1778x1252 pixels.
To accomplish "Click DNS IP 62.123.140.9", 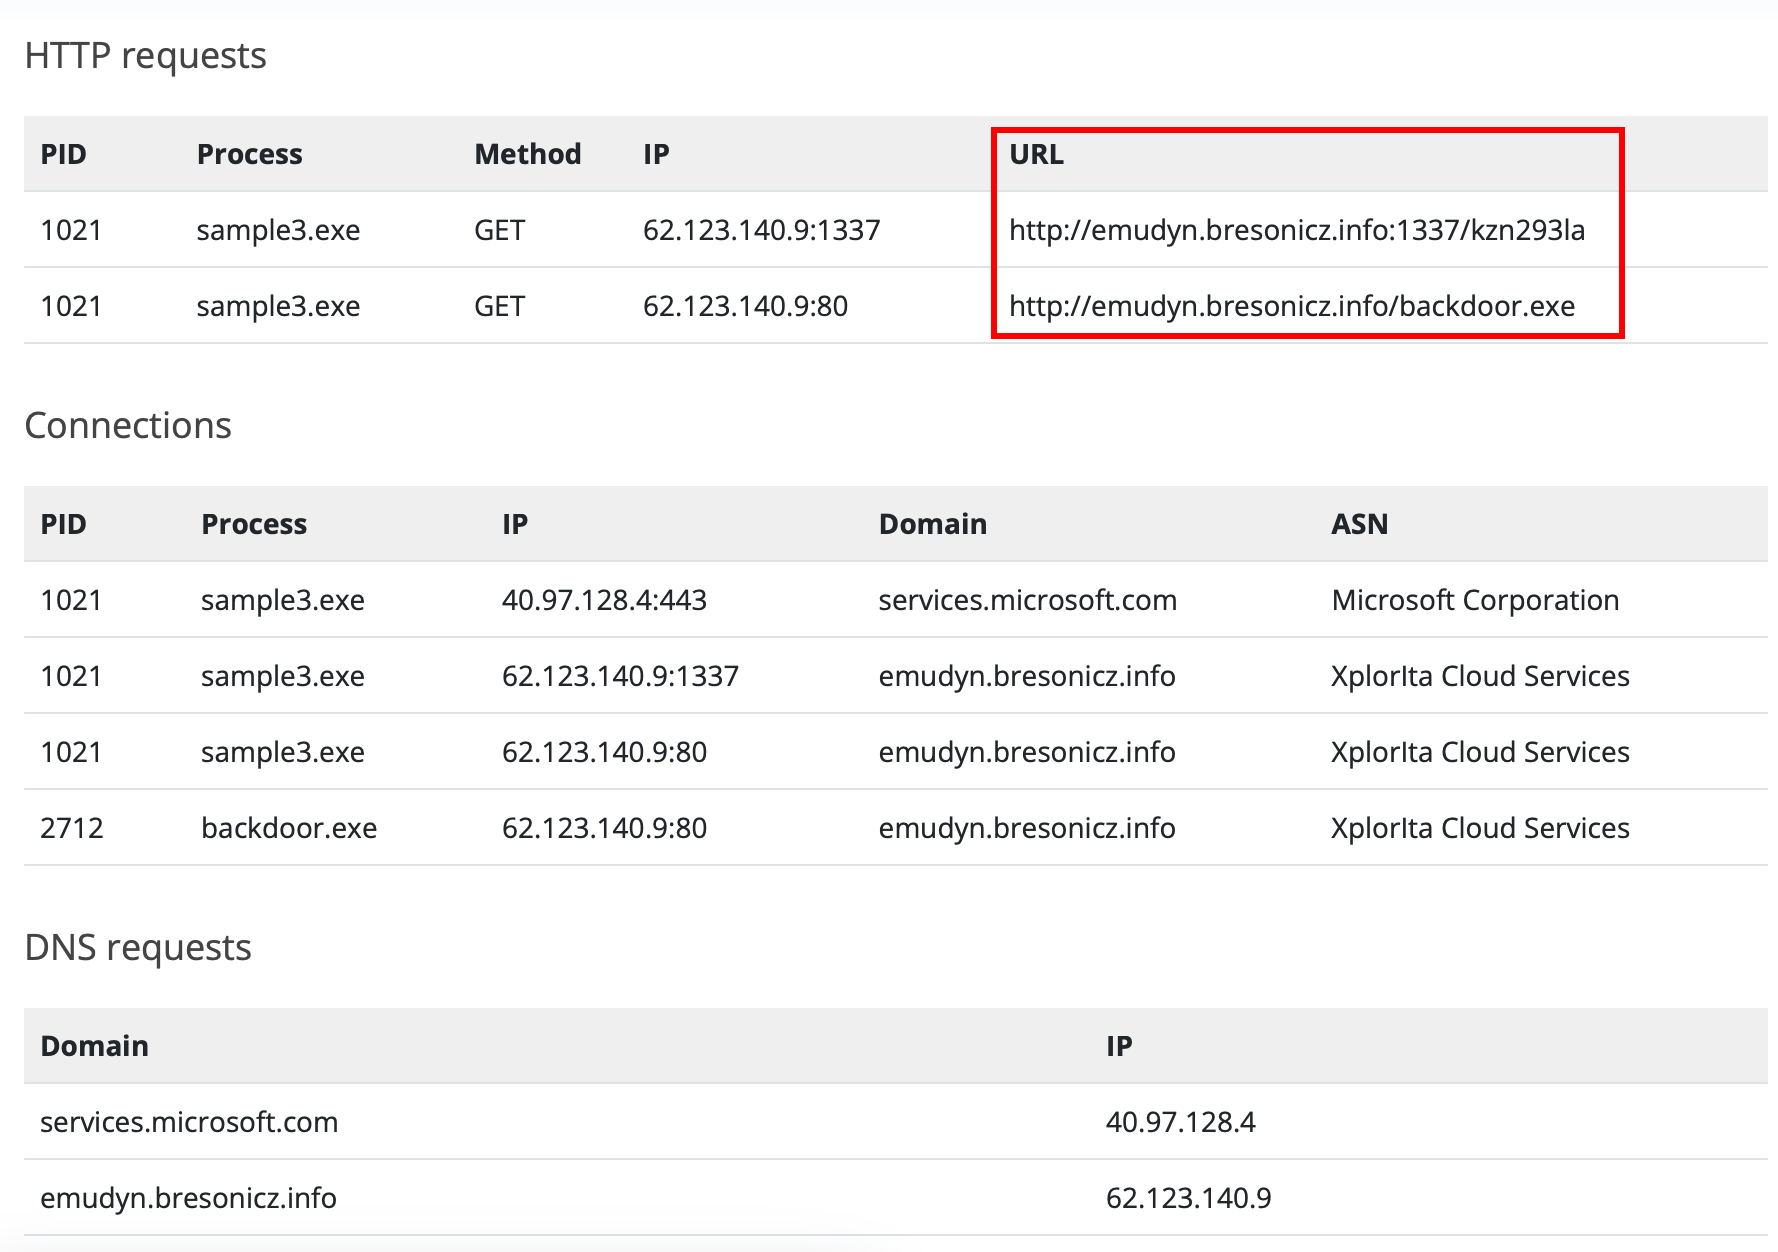I will 1188,1198.
